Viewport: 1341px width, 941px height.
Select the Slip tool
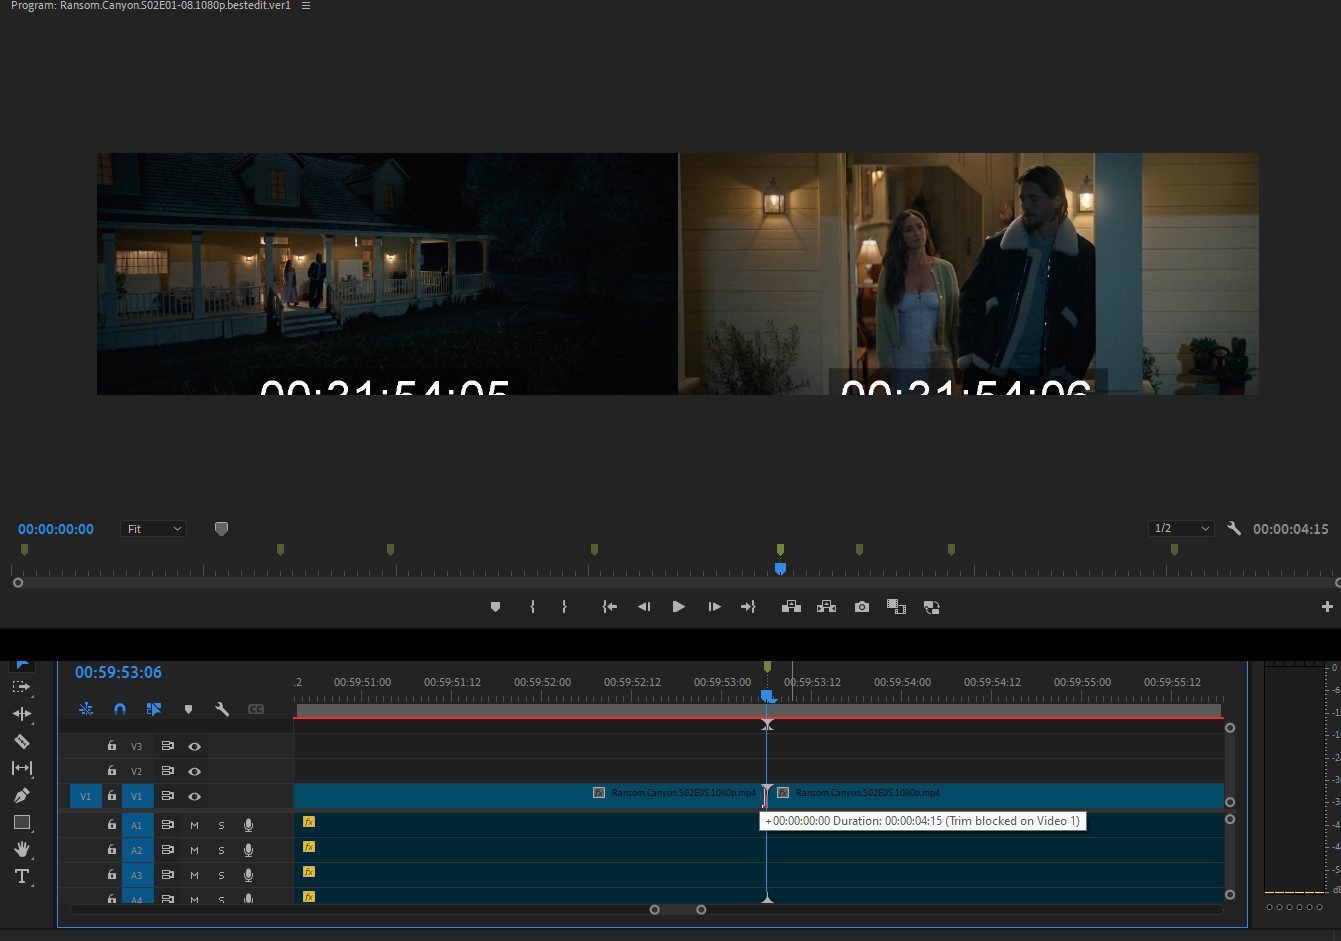(21, 768)
